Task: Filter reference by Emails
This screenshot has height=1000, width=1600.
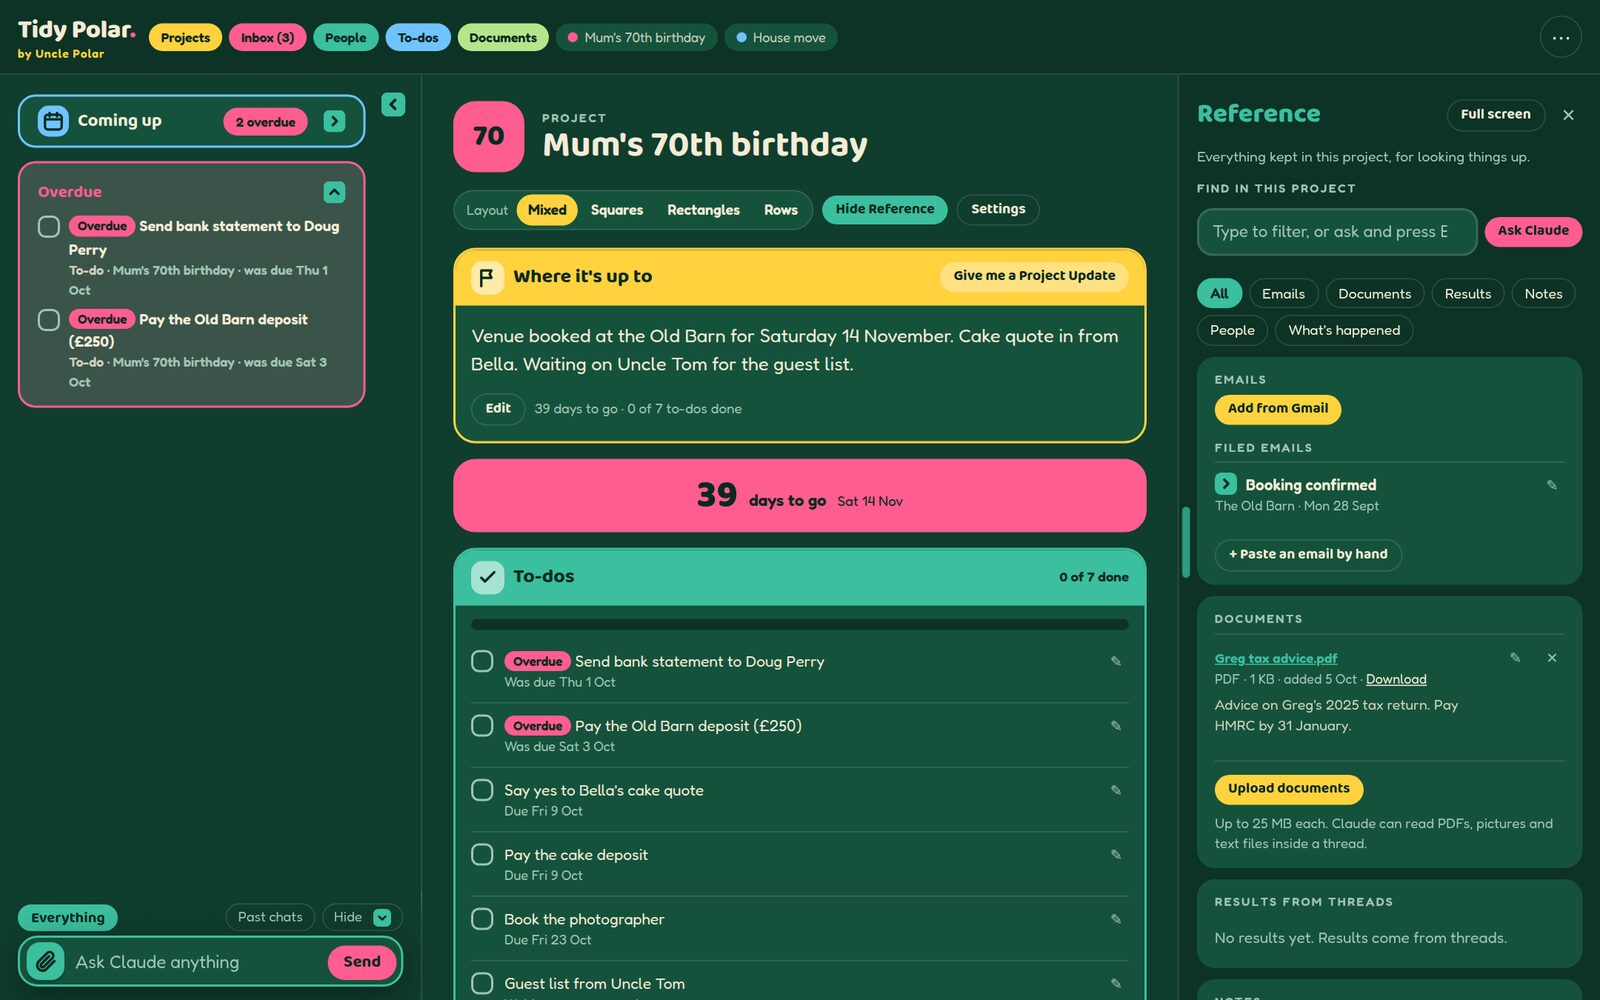Action: pos(1283,294)
